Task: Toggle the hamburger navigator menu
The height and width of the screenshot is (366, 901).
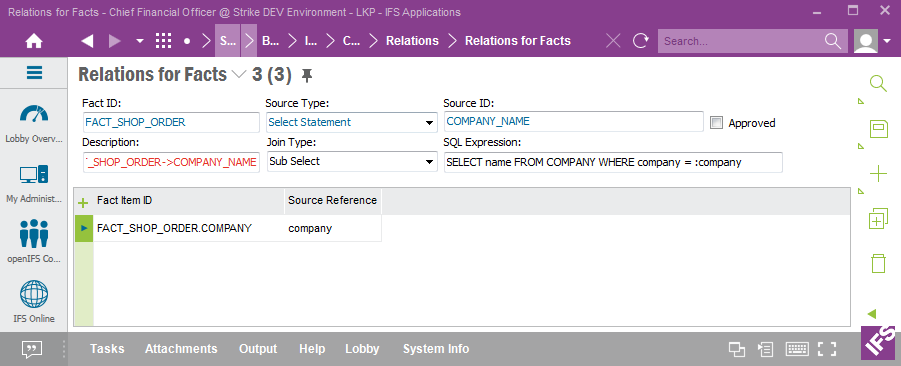Action: (x=34, y=72)
